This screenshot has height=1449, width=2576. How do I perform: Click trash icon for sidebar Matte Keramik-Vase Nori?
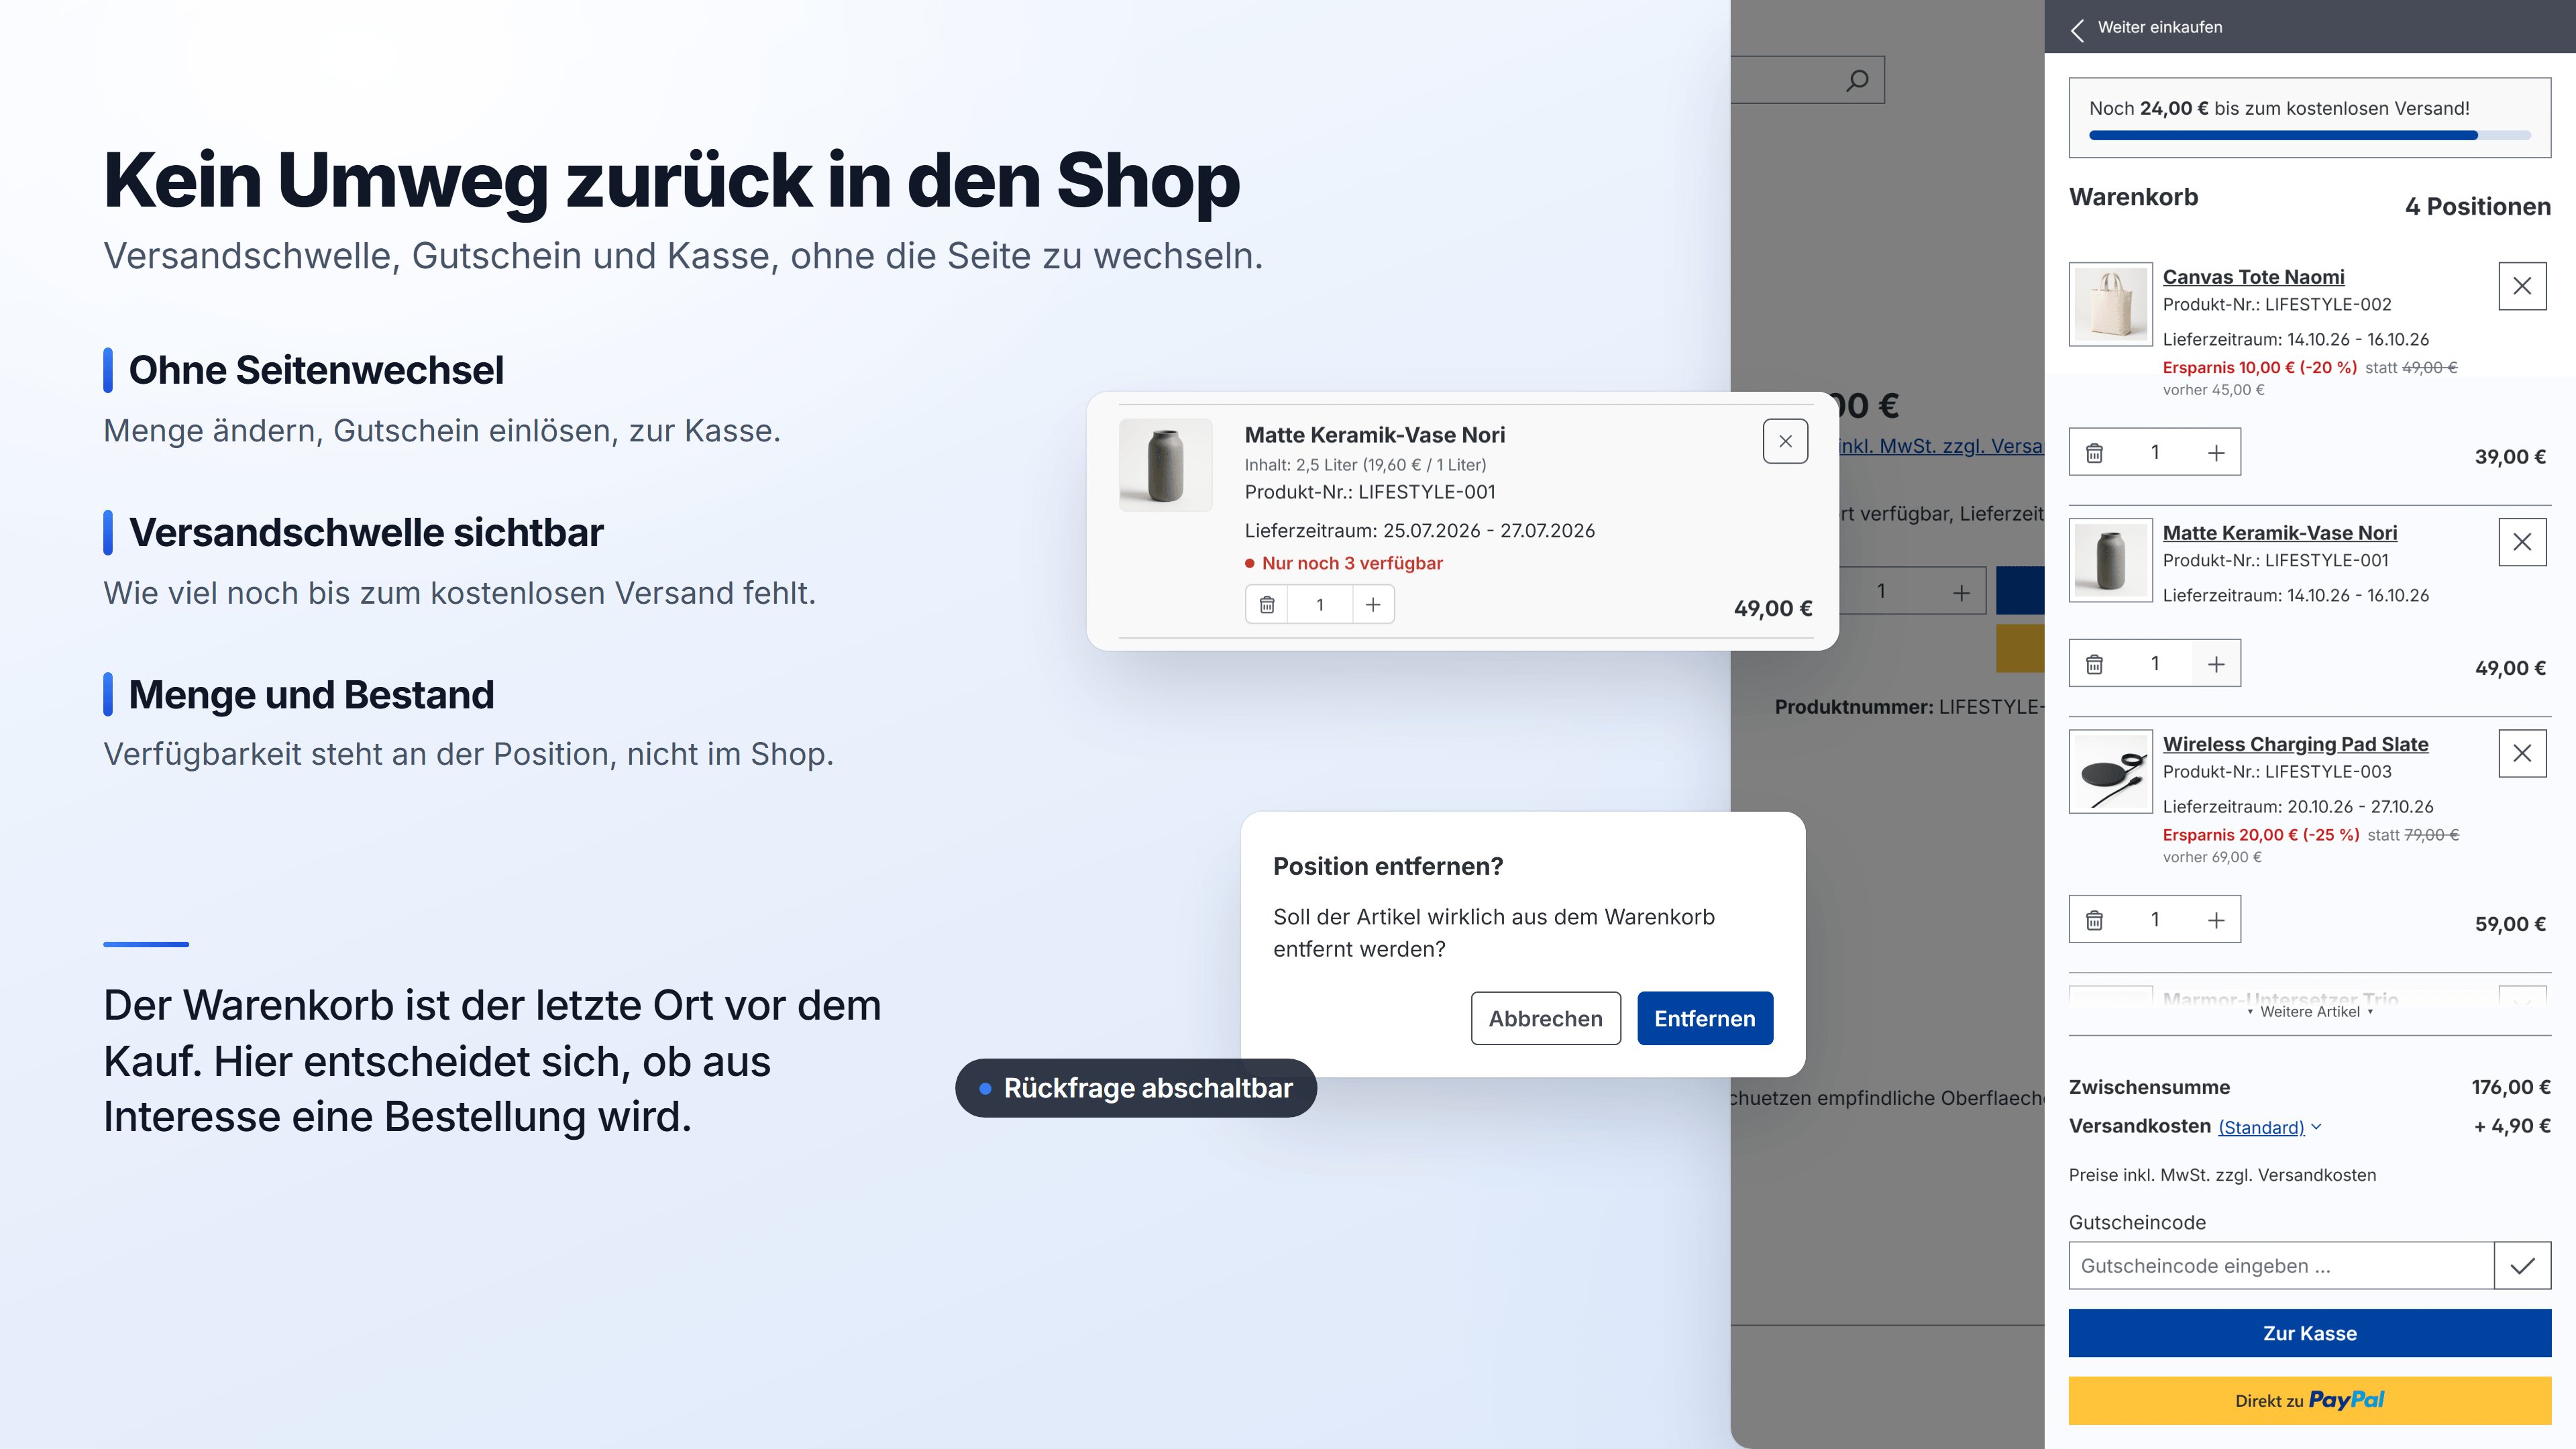coord(2094,664)
